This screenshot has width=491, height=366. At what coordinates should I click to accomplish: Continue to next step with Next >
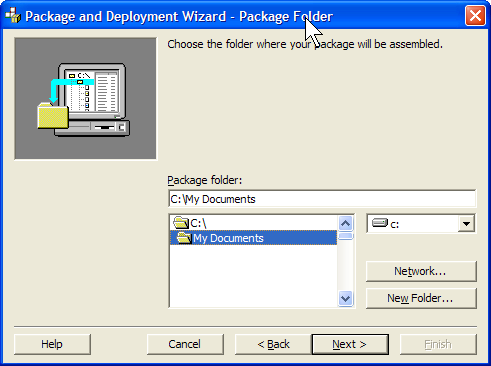pos(350,344)
